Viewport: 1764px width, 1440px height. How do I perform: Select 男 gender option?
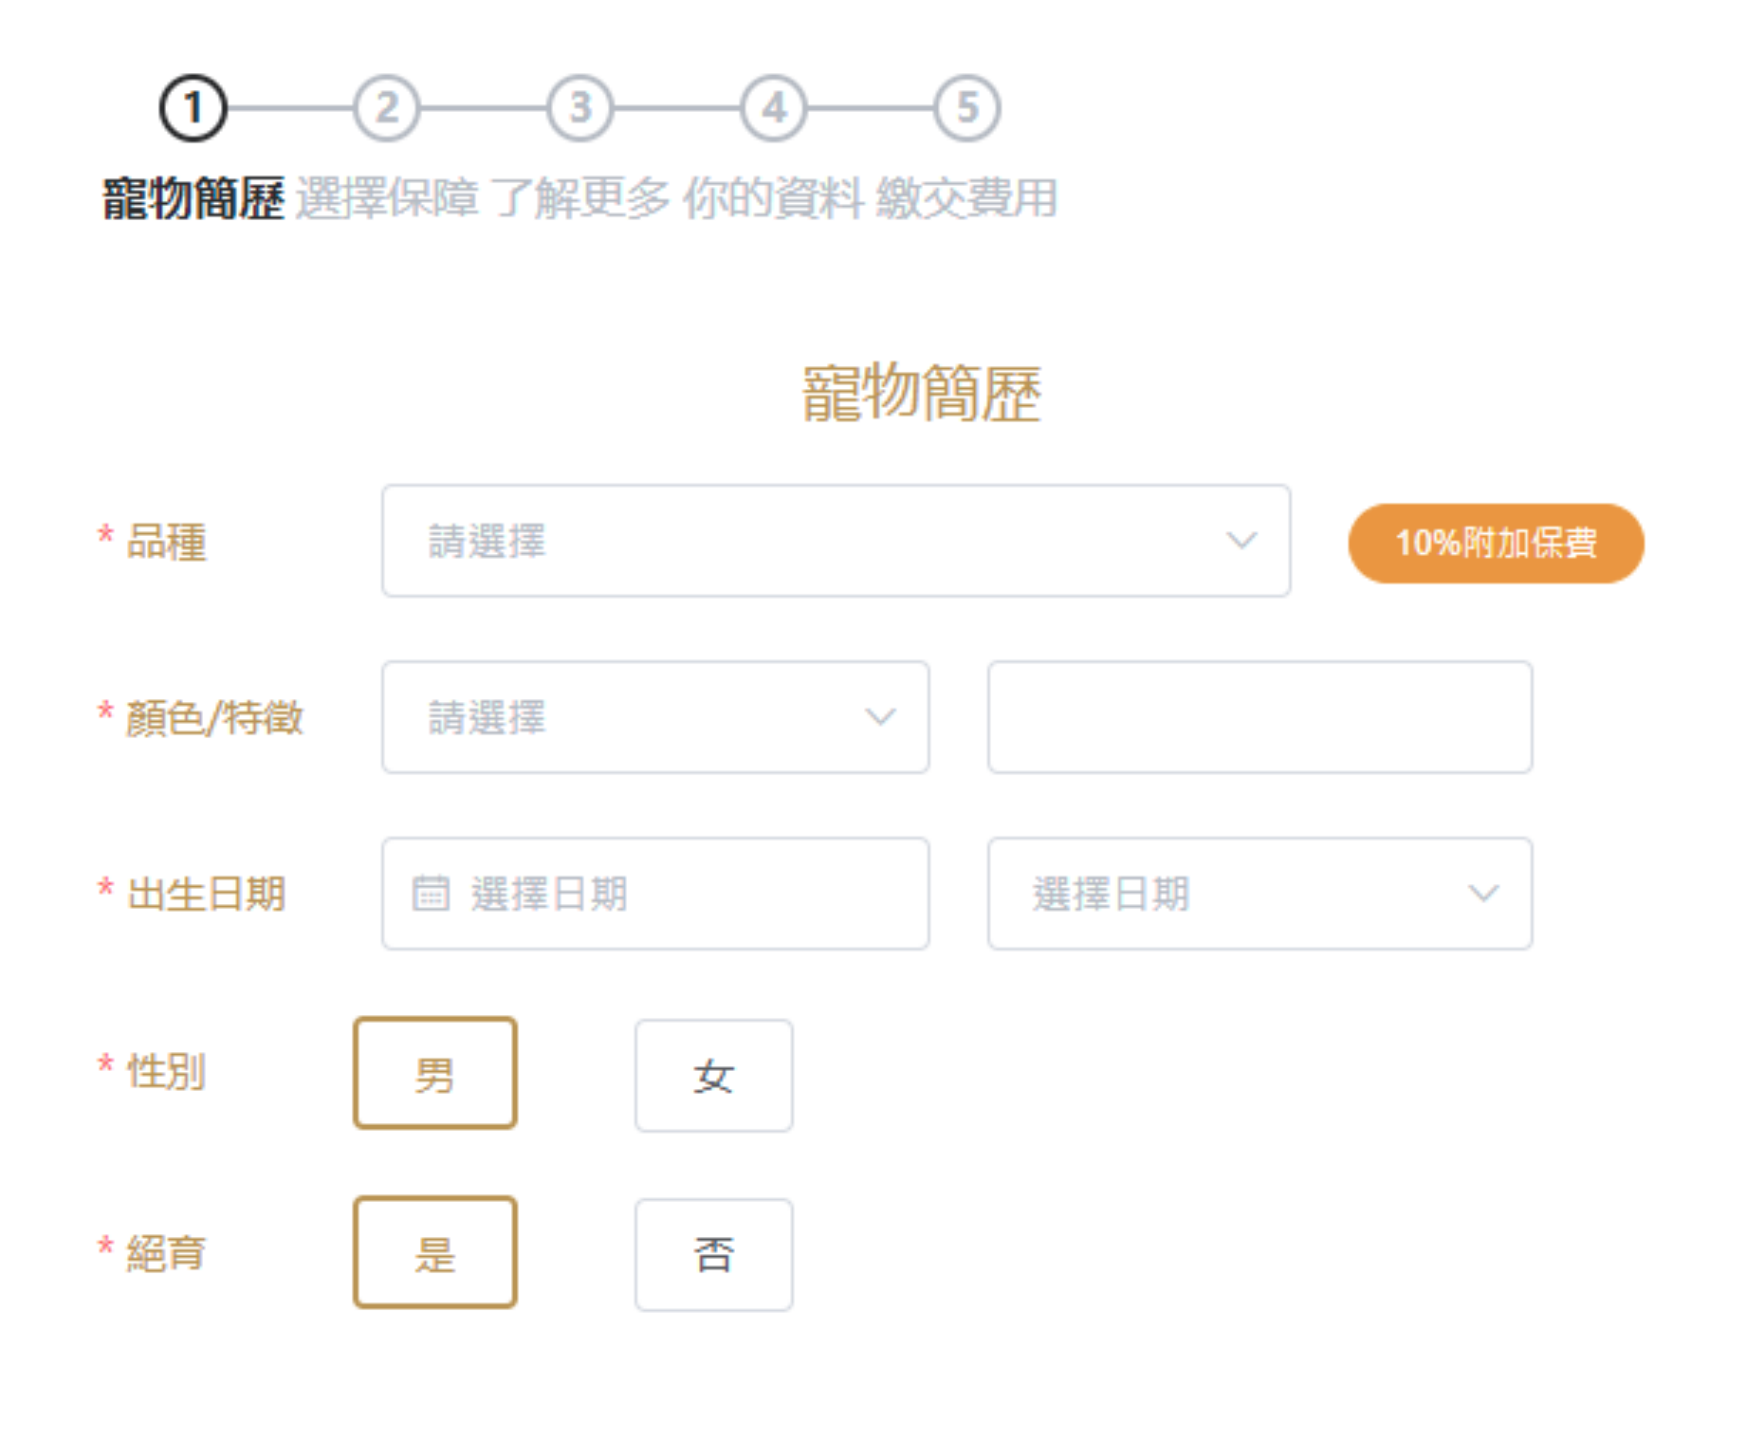point(435,1073)
